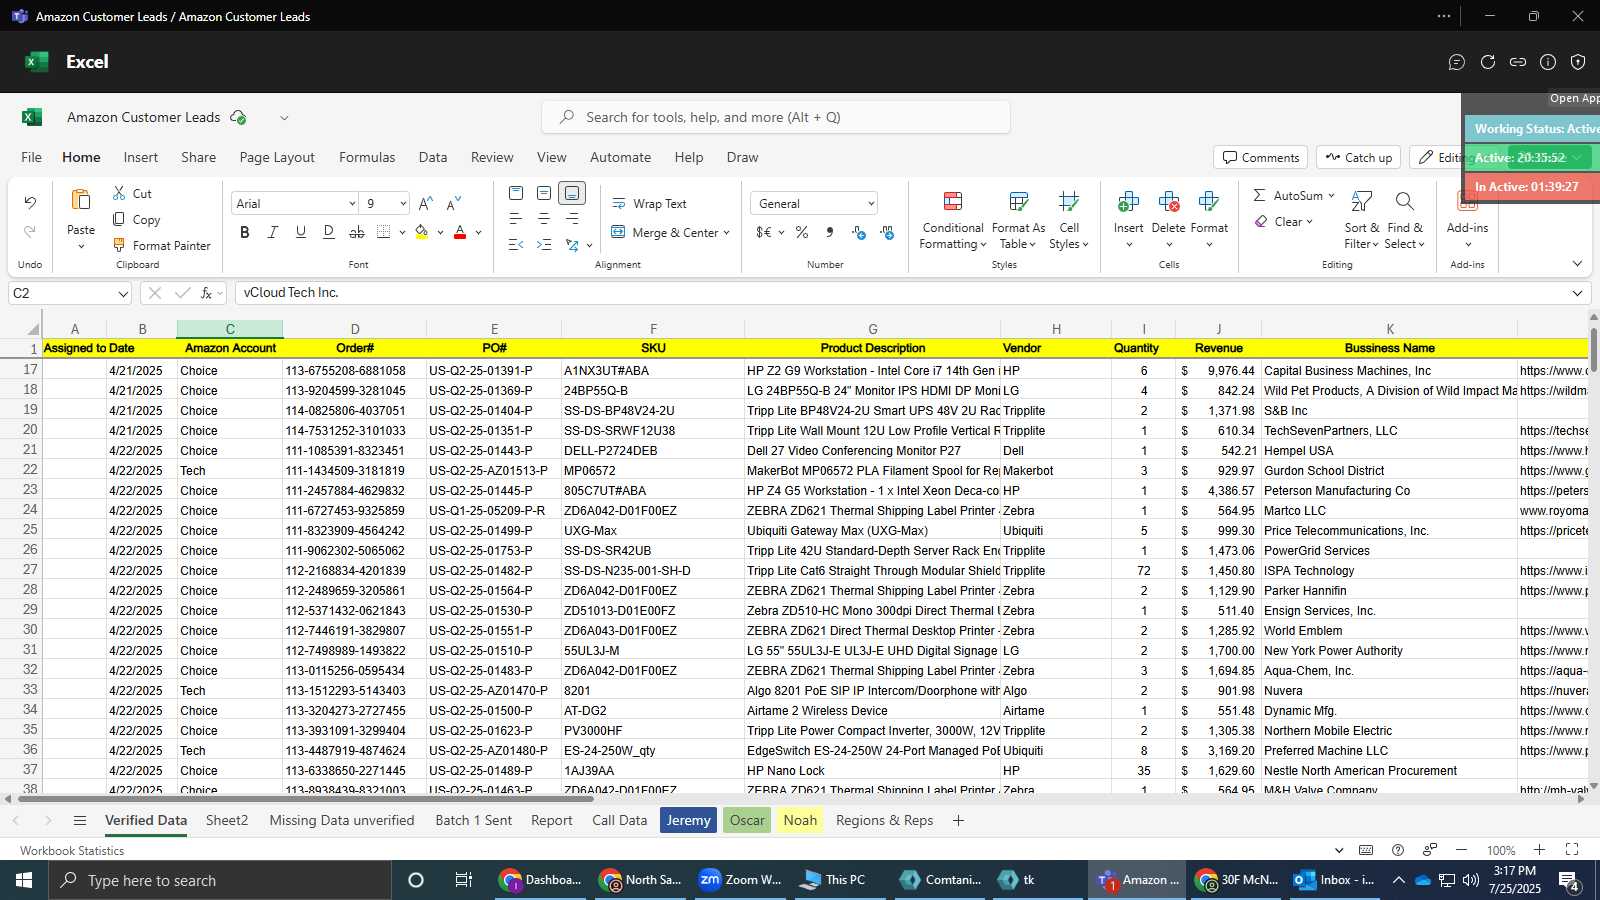1600x900 pixels.
Task: Open AutoSum dropdown arrow
Action: 1331,195
